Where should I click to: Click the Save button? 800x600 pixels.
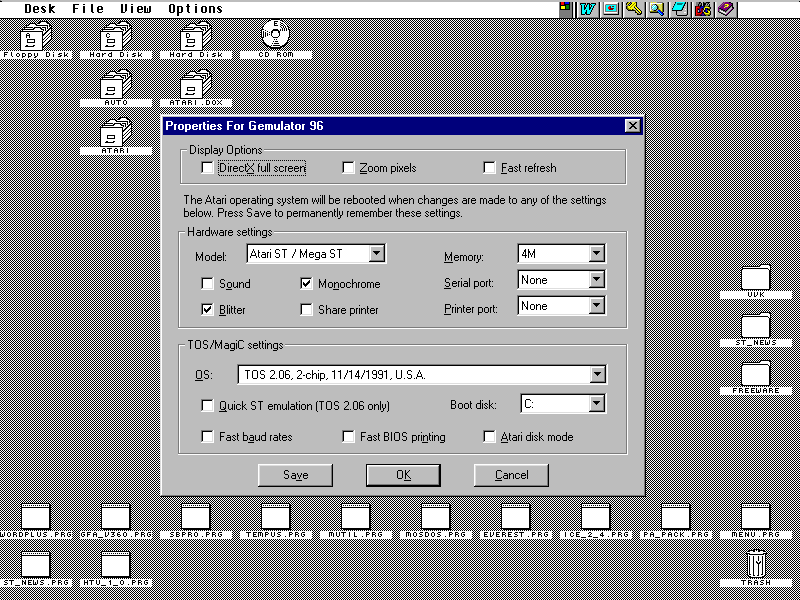click(295, 475)
